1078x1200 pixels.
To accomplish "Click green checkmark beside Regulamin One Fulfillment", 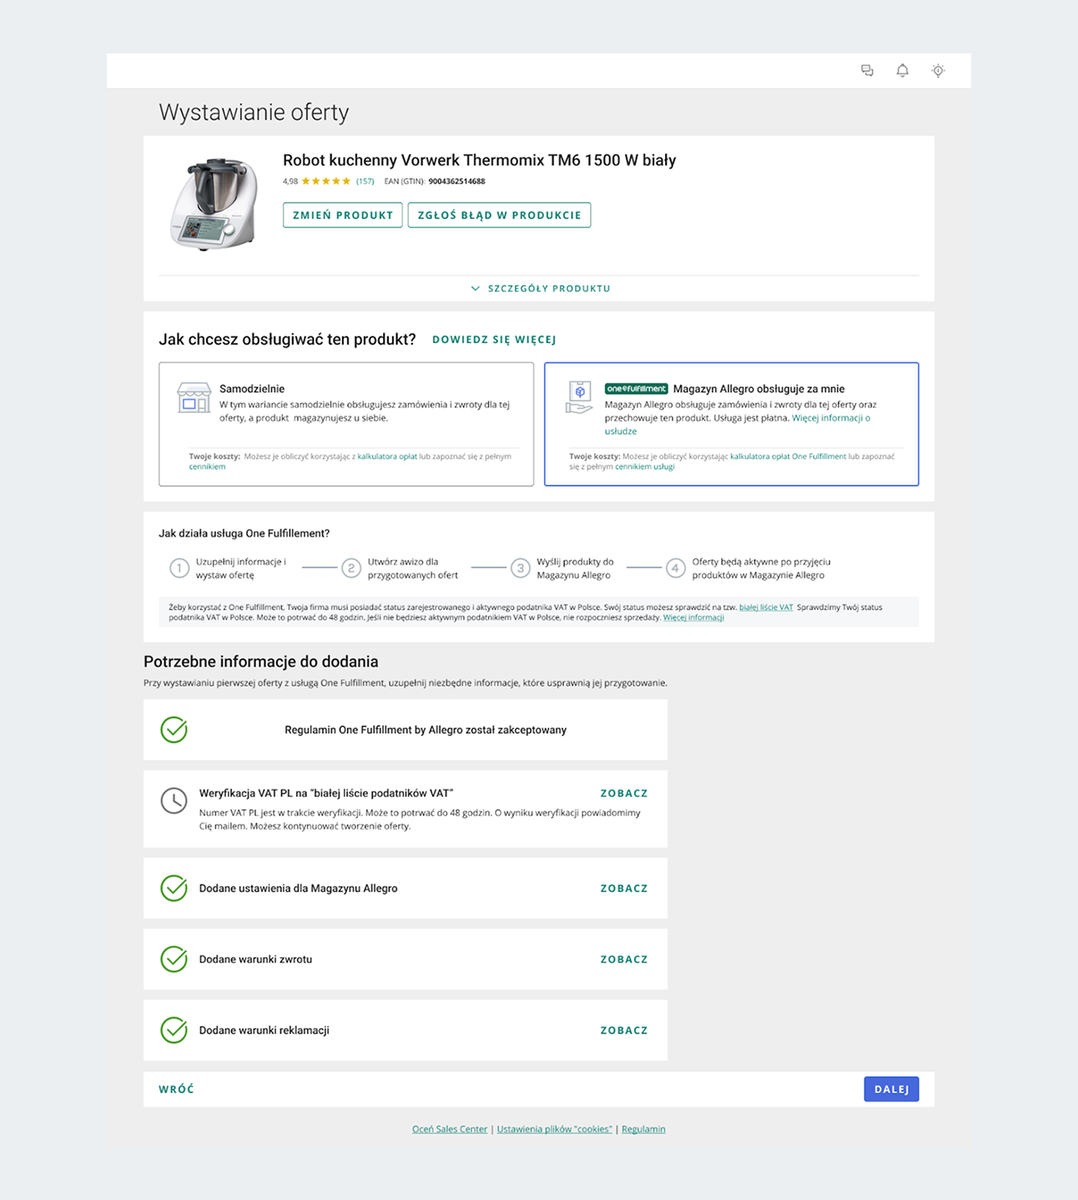I will pyautogui.click(x=174, y=730).
